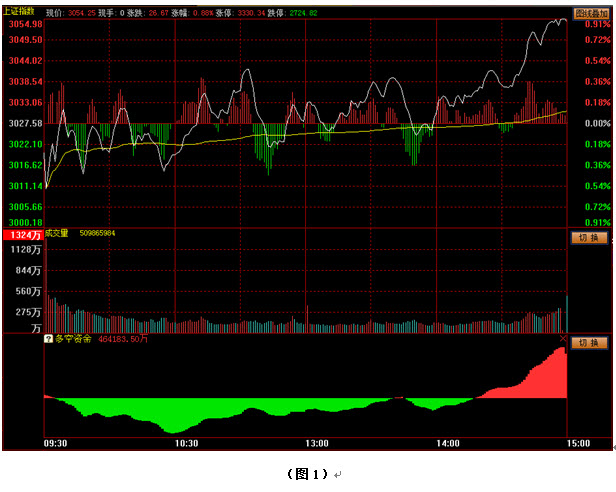Viewport: 616px width, 492px height.
Task: Click the 切换 button in volume panel
Action: point(589,238)
